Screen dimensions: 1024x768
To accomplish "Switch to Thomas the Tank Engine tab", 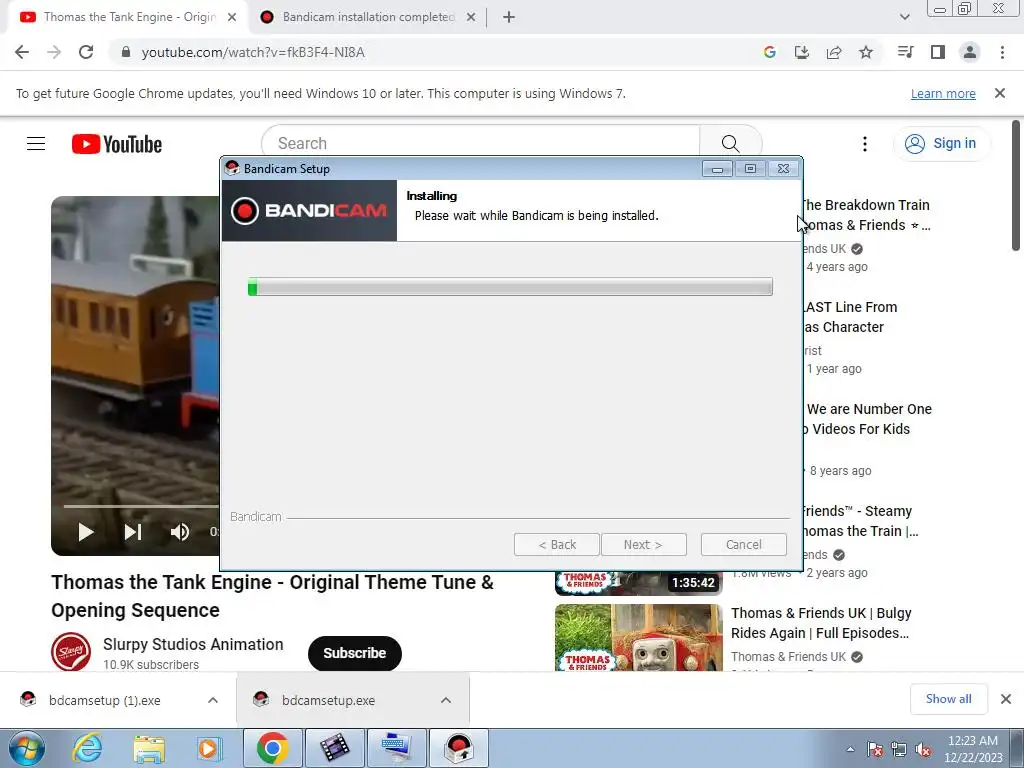I will pyautogui.click(x=128, y=17).
